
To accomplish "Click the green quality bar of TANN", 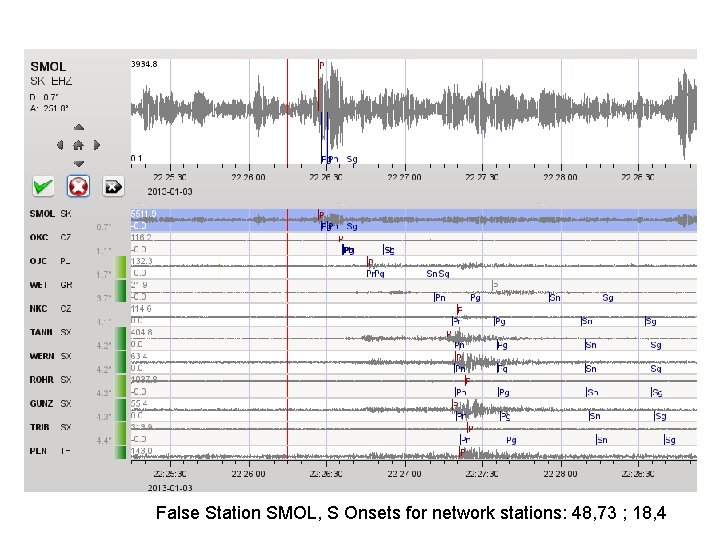I will [x=120, y=338].
